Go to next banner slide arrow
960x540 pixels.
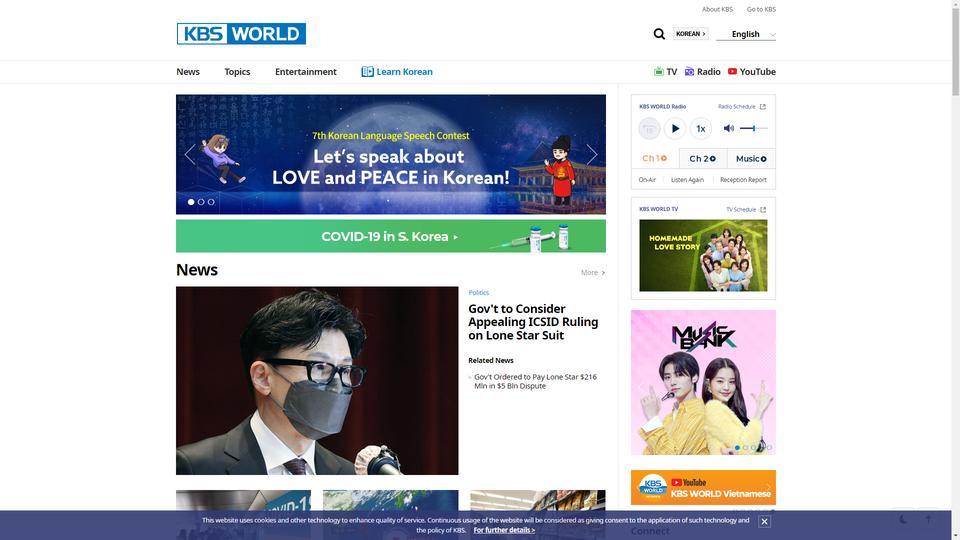[x=591, y=154]
